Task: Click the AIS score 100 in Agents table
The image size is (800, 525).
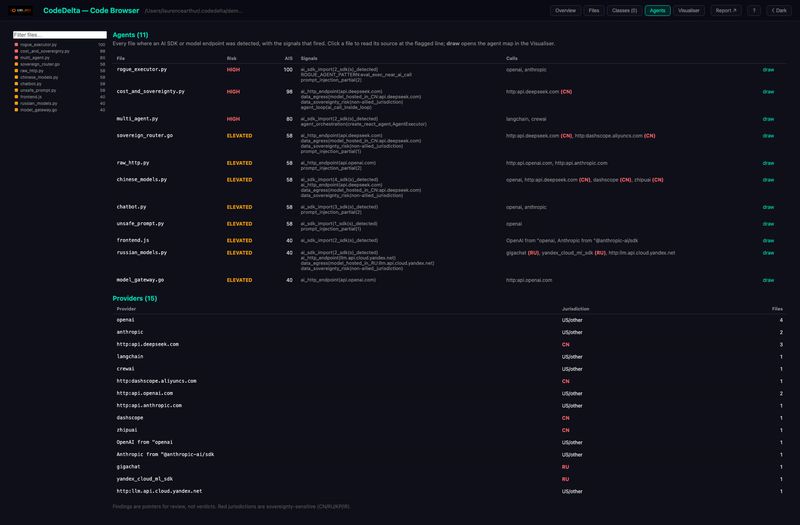Action: pyautogui.click(x=288, y=69)
